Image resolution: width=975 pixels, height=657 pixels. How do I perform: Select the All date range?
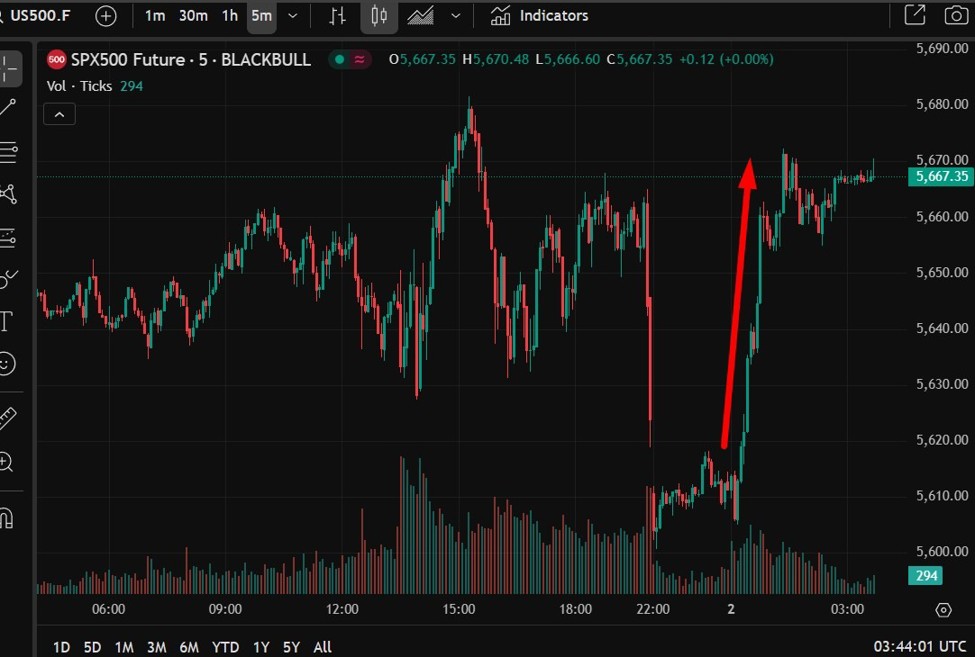click(322, 647)
